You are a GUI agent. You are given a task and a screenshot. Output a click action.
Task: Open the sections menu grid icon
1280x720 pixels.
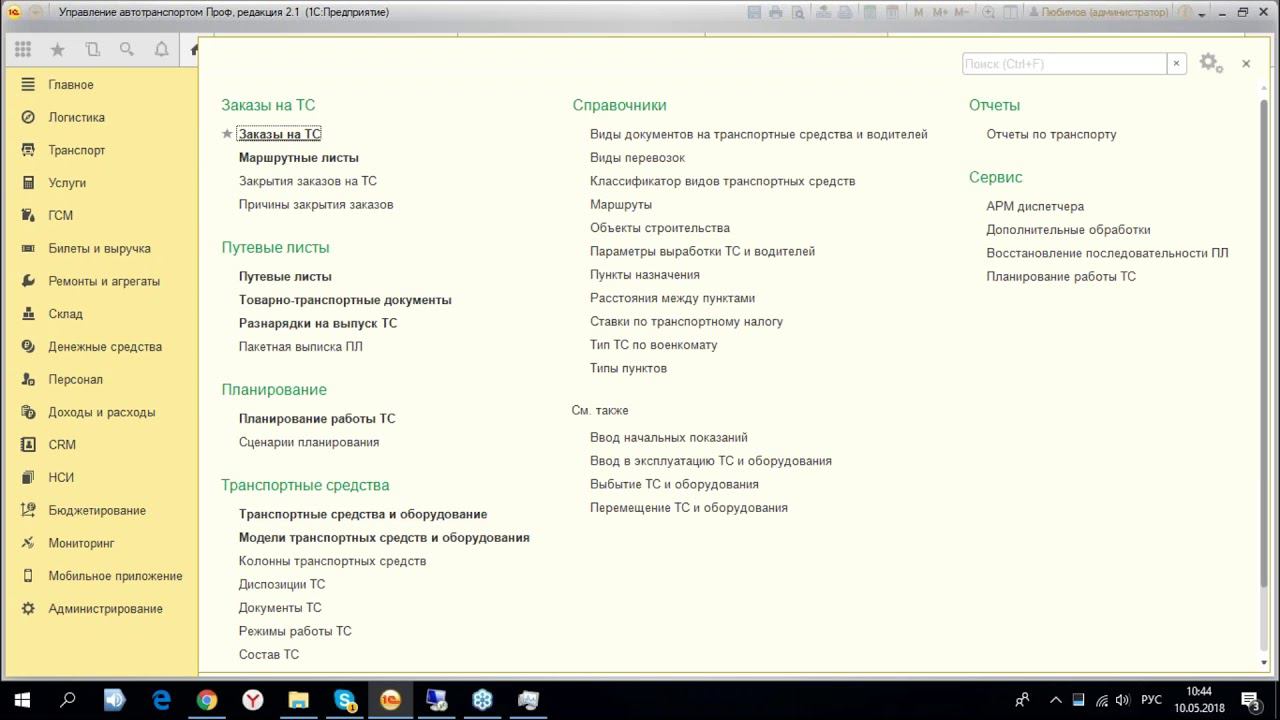(23, 50)
